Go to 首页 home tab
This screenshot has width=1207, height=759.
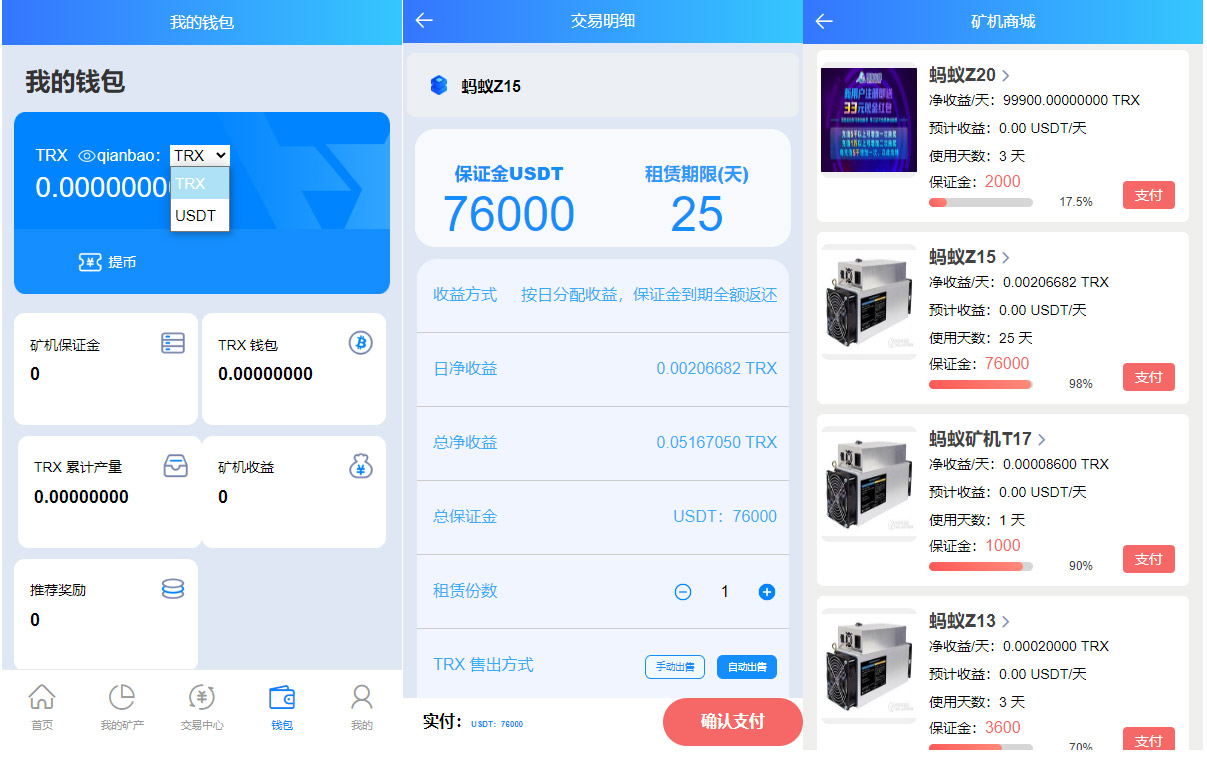(42, 707)
